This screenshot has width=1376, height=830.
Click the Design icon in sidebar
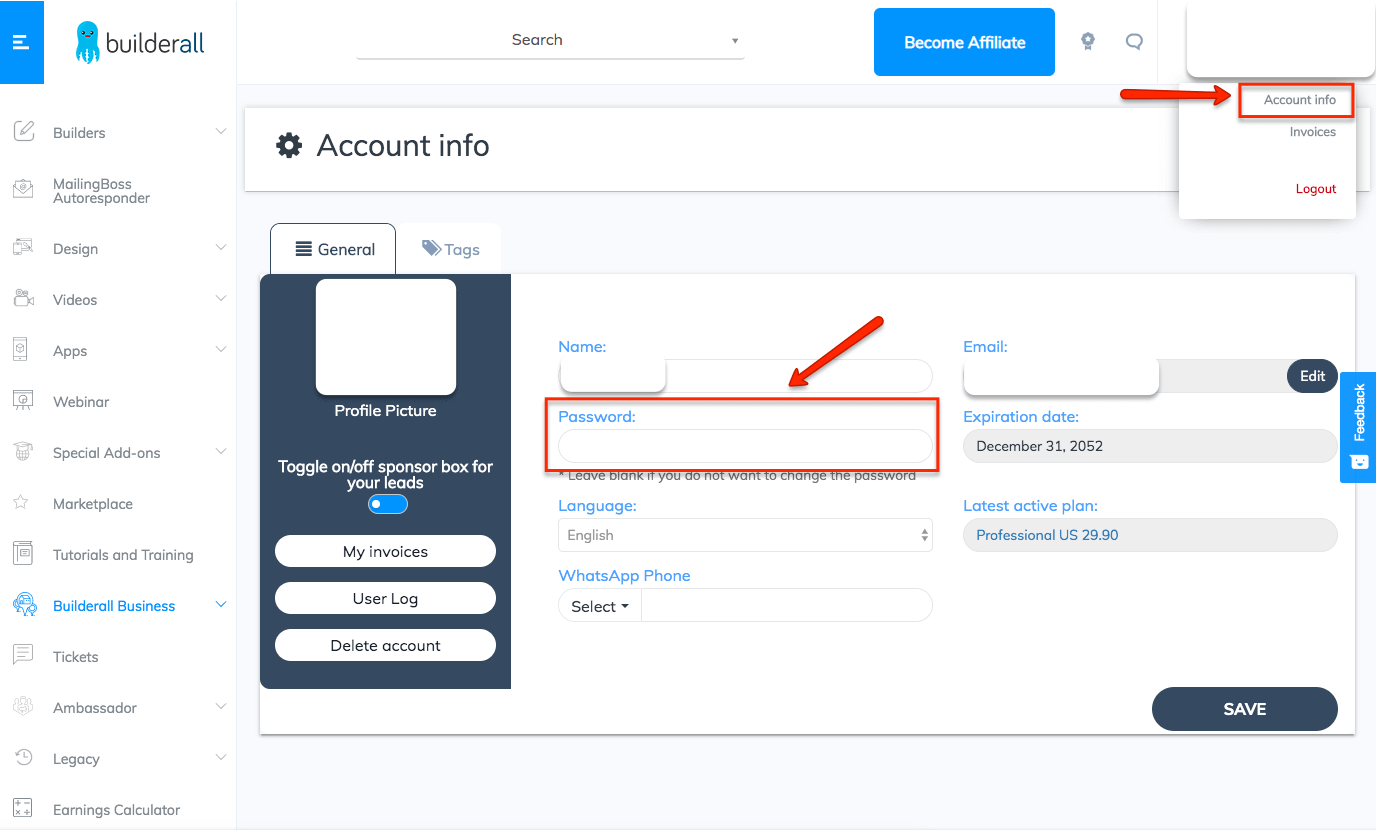[23, 247]
